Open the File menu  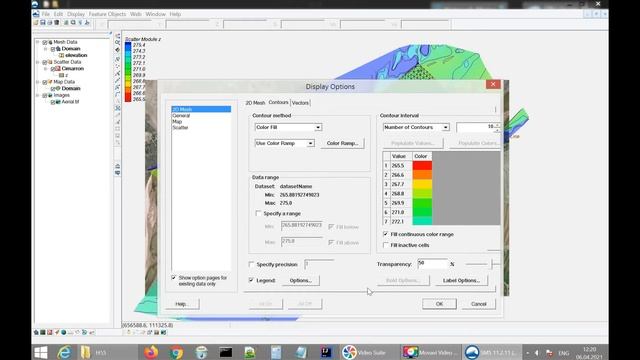45,14
